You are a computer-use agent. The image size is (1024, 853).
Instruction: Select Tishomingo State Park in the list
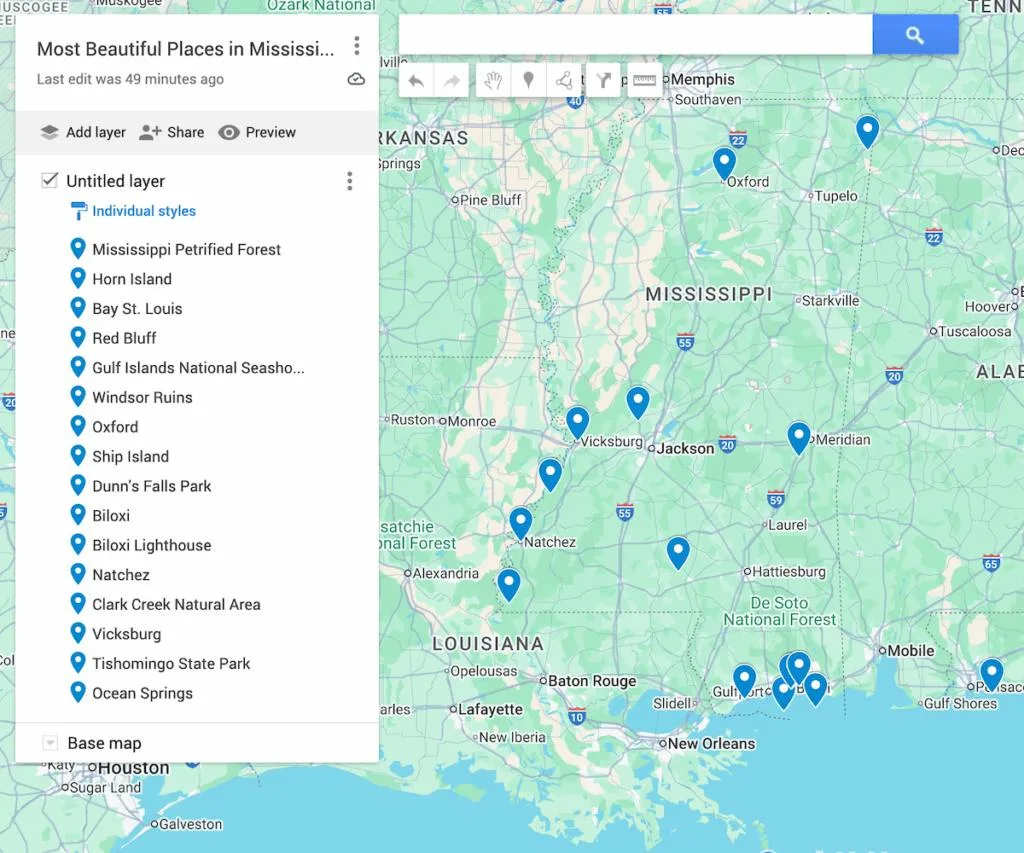pyautogui.click(x=171, y=664)
